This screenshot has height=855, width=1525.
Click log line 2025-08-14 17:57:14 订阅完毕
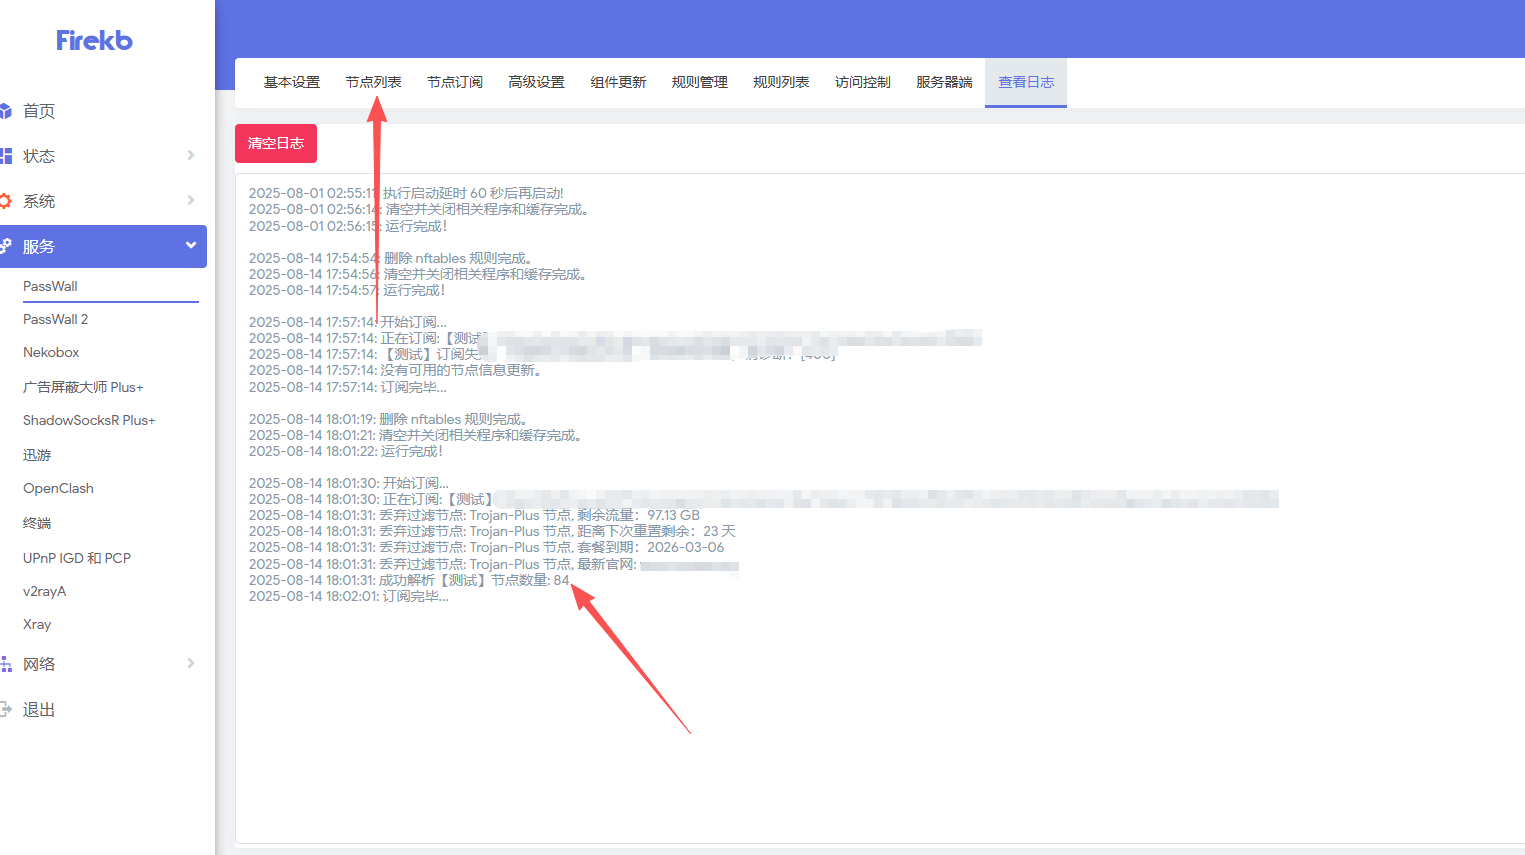point(348,387)
